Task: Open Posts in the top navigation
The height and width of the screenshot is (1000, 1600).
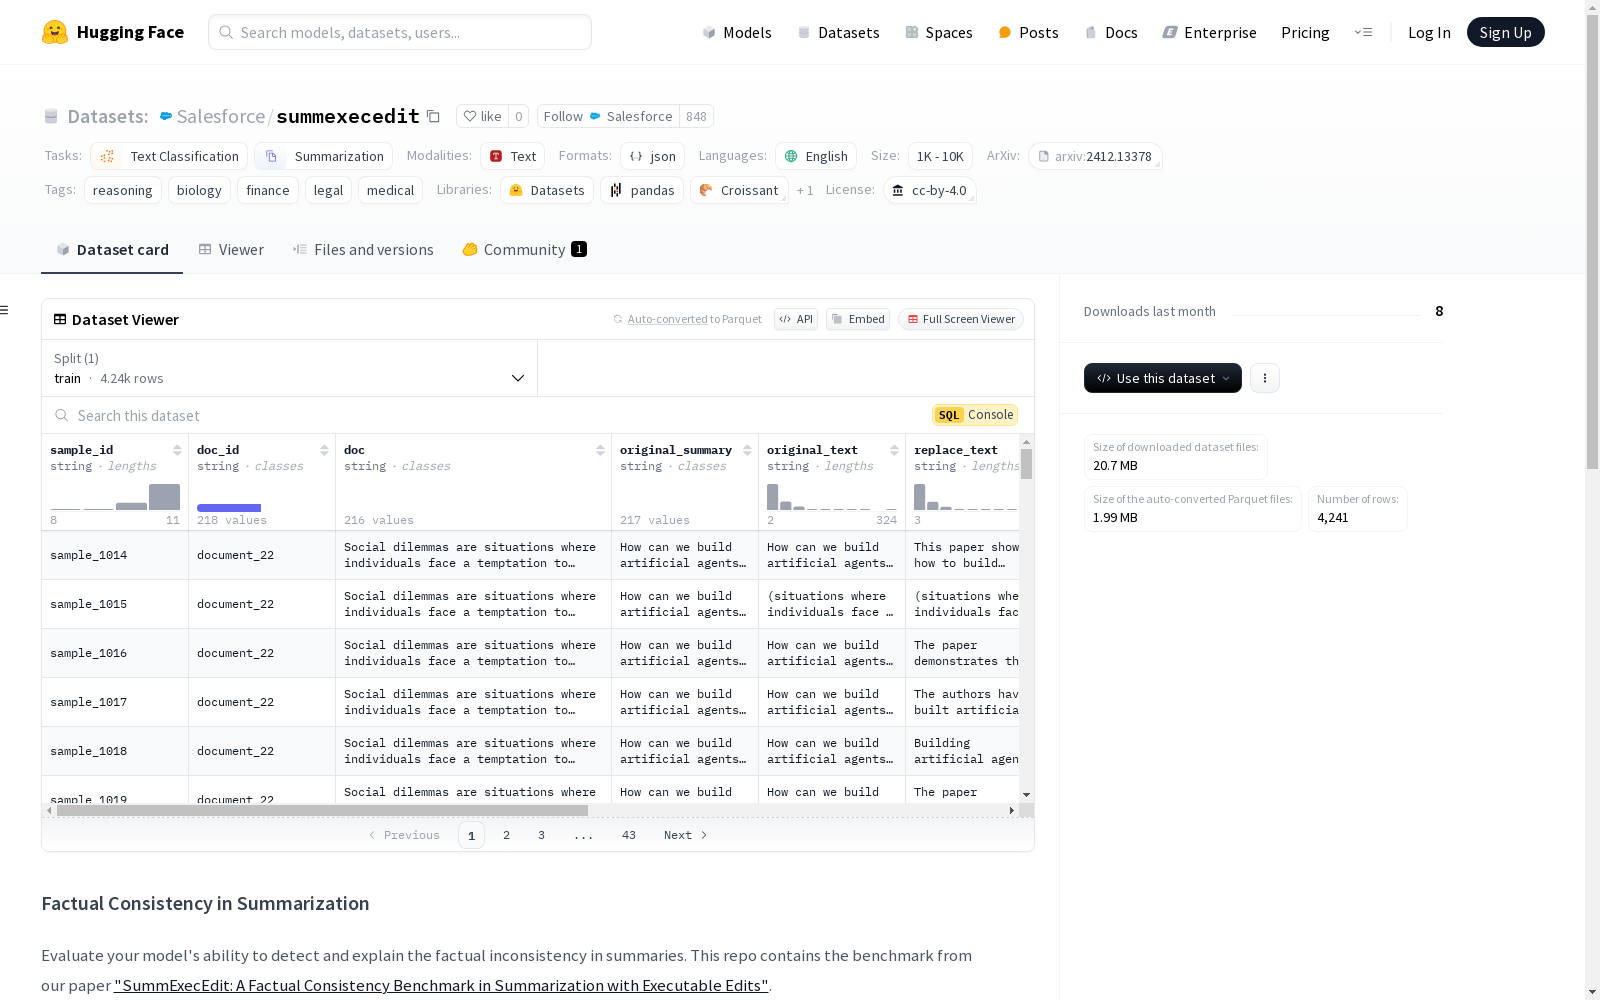Action: point(1029,32)
